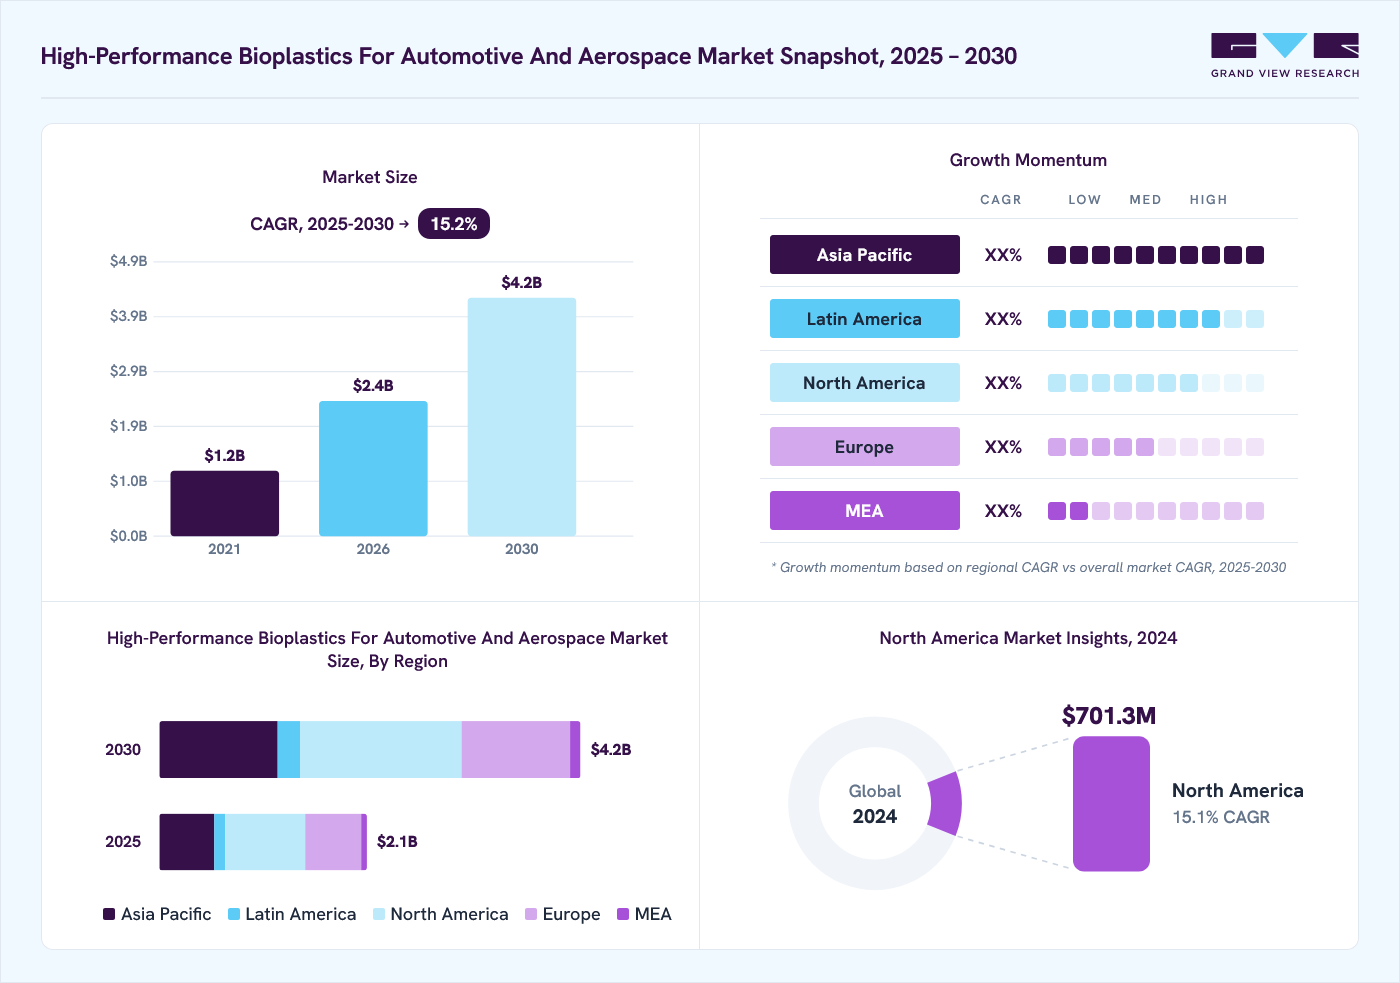
Task: Click the $701.3M value text
Action: [1109, 716]
